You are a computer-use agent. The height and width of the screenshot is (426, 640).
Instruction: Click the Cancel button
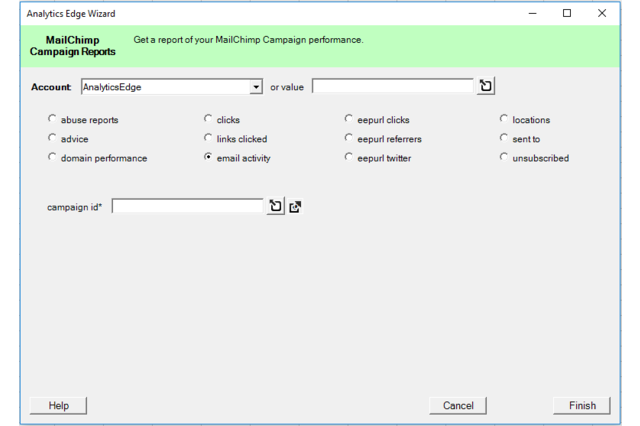(x=458, y=406)
